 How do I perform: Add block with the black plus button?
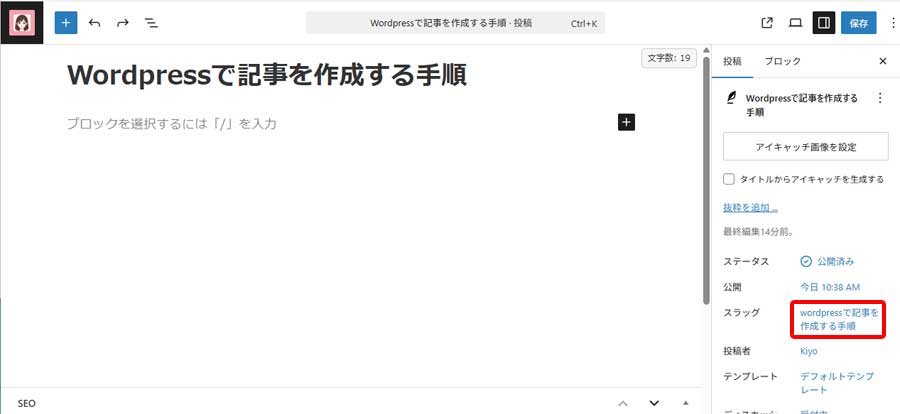pyautogui.click(x=626, y=122)
